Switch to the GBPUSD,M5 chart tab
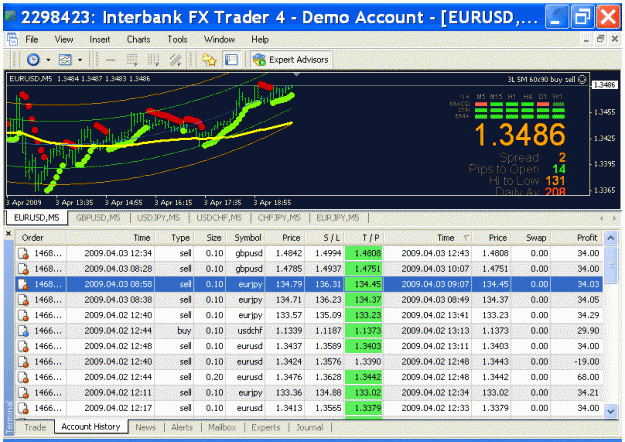 [x=98, y=218]
